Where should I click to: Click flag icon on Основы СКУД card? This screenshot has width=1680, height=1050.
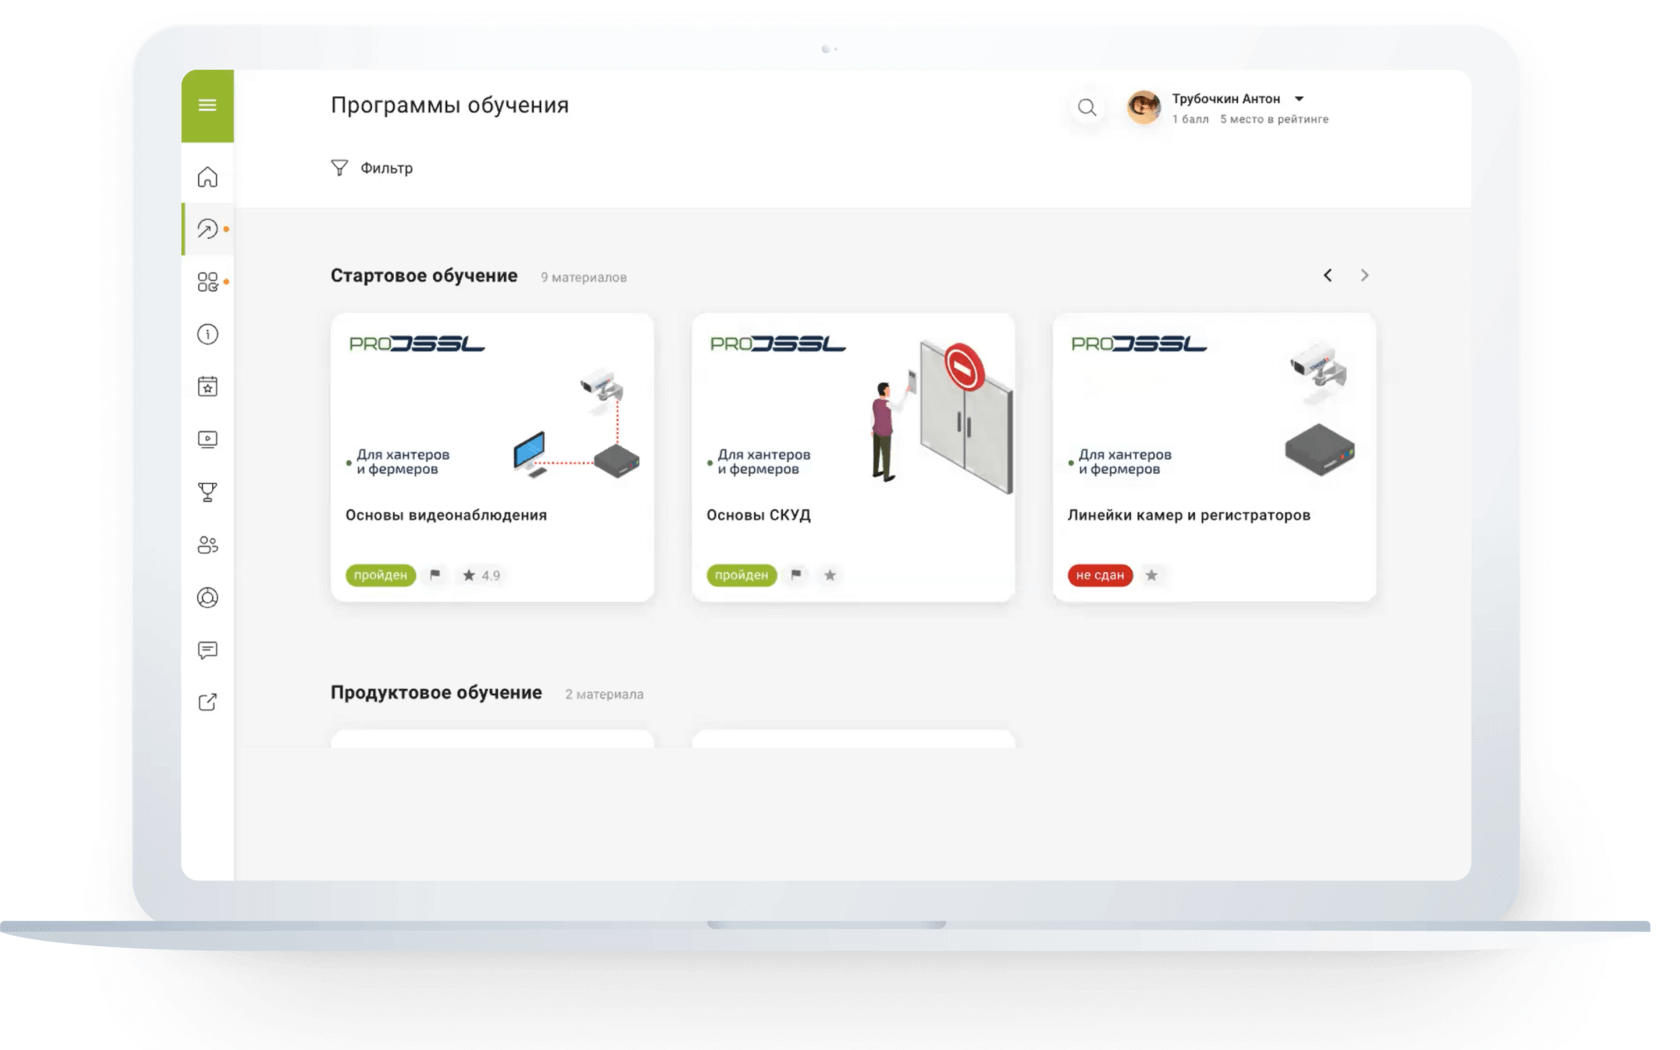click(x=796, y=575)
